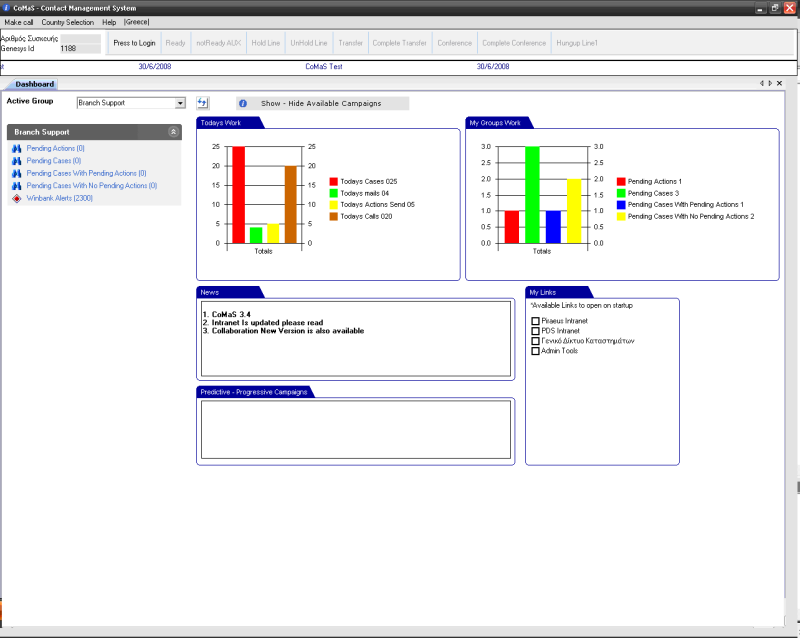Screen dimensions: 800x638
Task: Click news item 'CoMaS 3.4'
Action: 231,314
